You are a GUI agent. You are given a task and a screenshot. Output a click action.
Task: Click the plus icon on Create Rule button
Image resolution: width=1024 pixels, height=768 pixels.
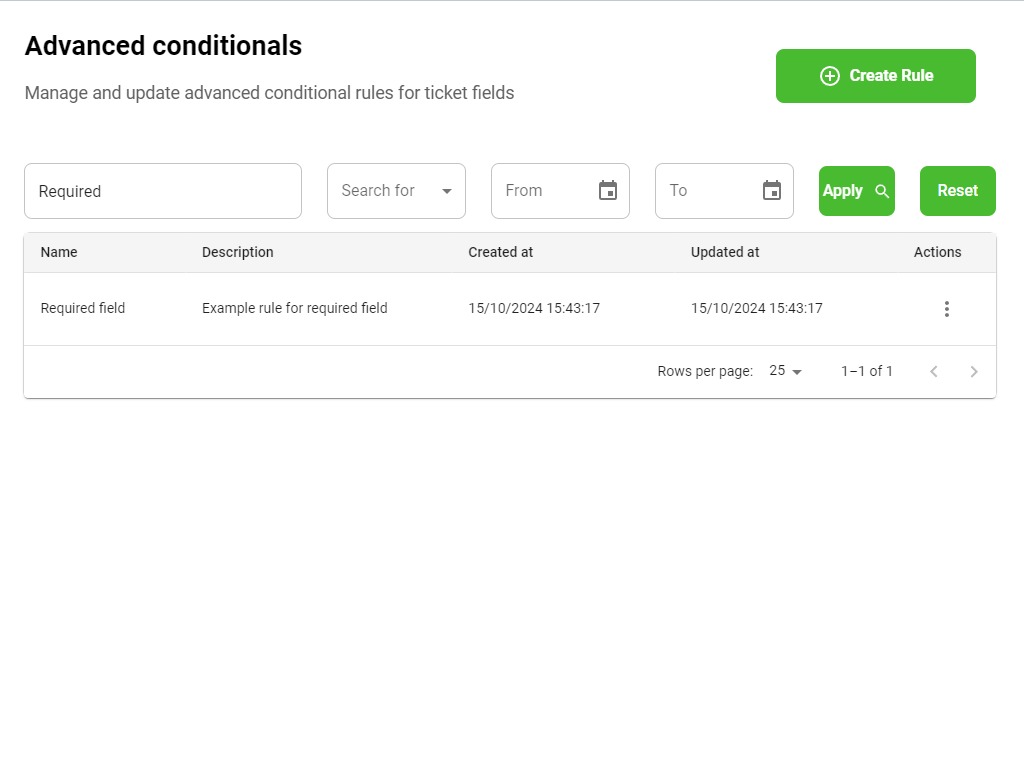pyautogui.click(x=829, y=75)
